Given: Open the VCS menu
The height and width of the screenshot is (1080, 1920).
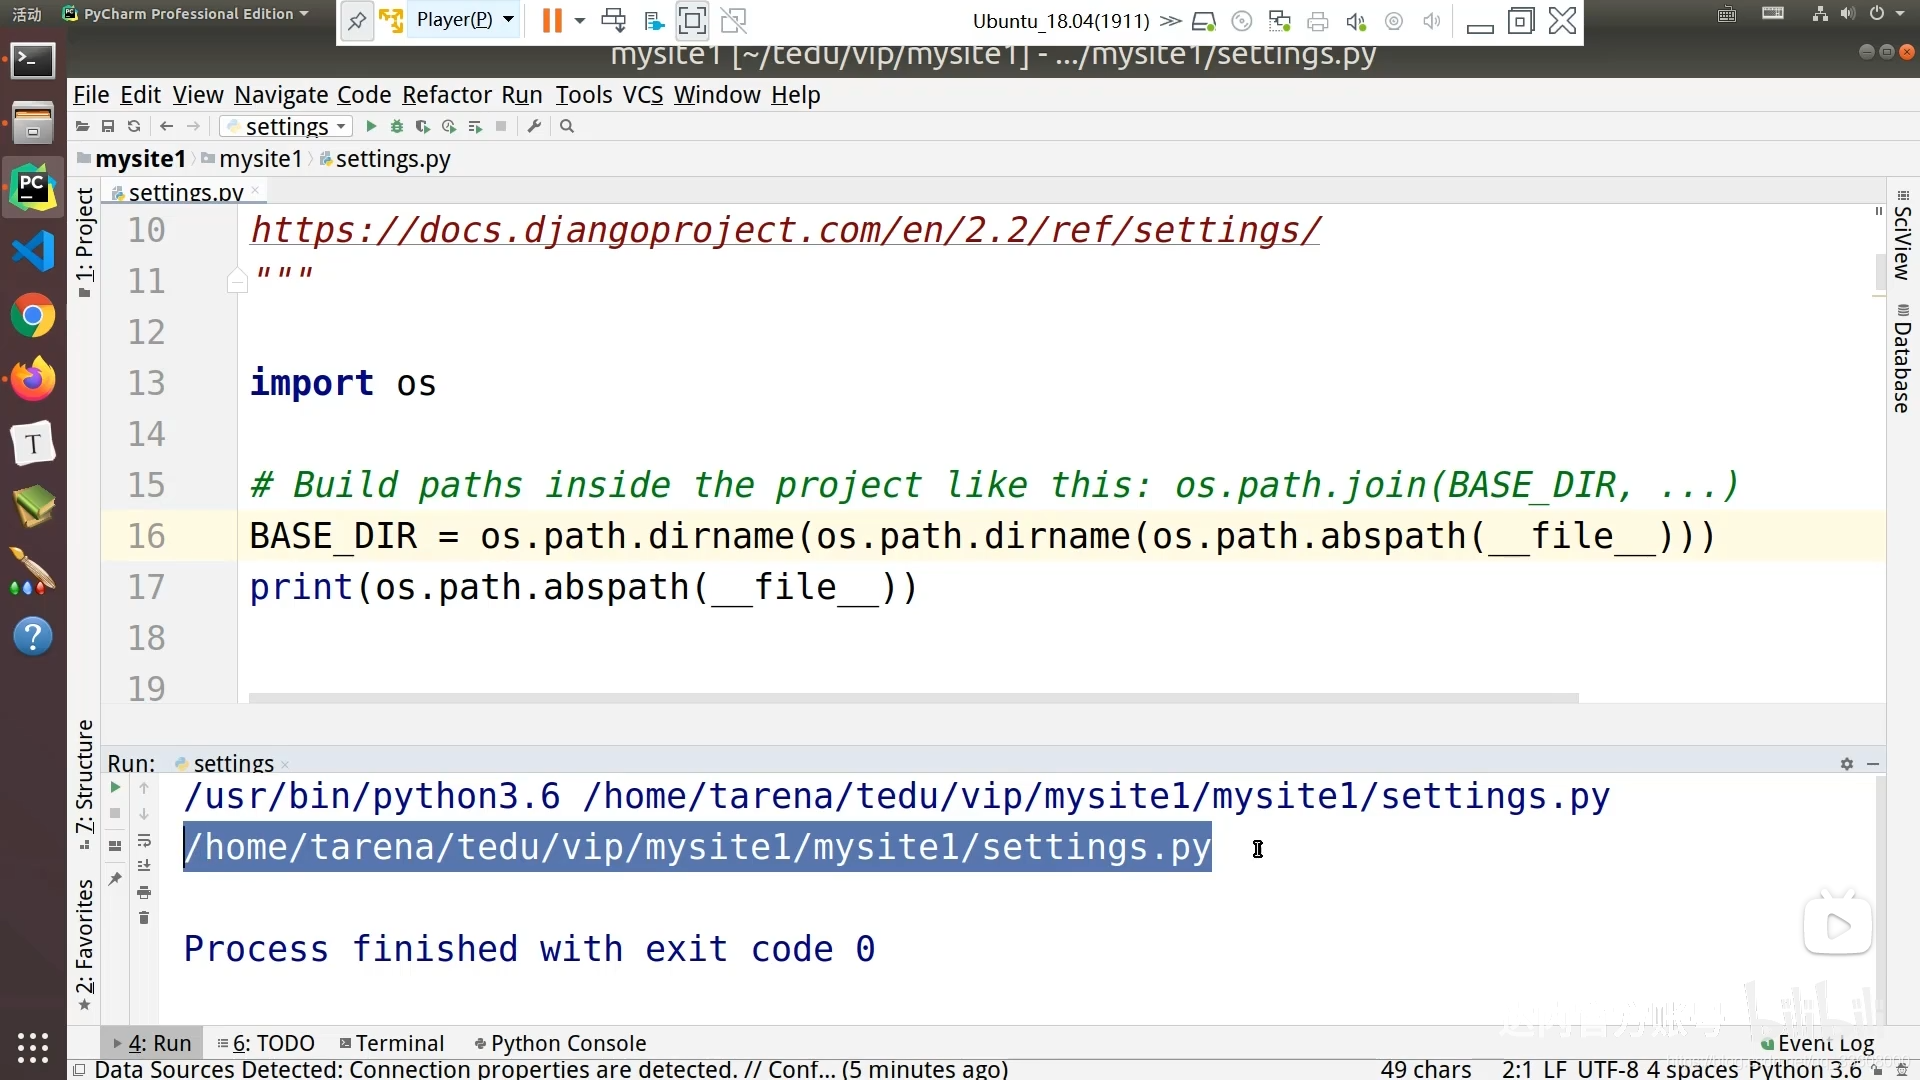Looking at the screenshot, I should [643, 95].
